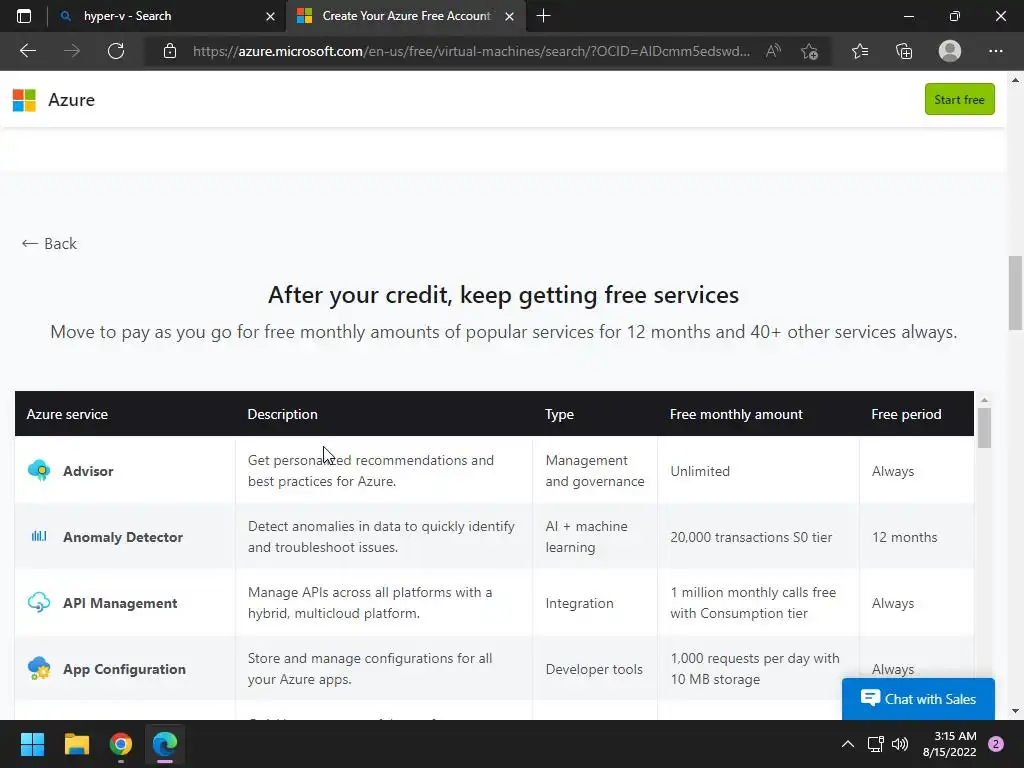Click the Management and governance type cell
1024x768 pixels.
tap(595, 471)
